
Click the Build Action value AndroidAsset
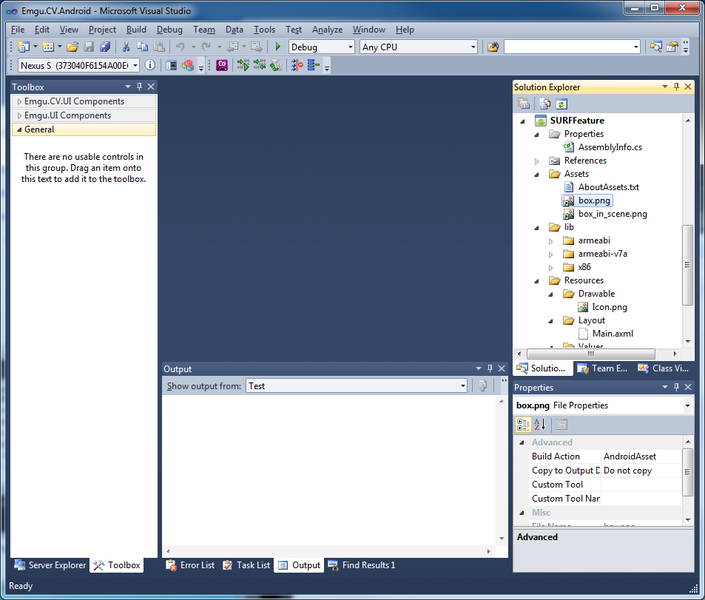point(629,457)
